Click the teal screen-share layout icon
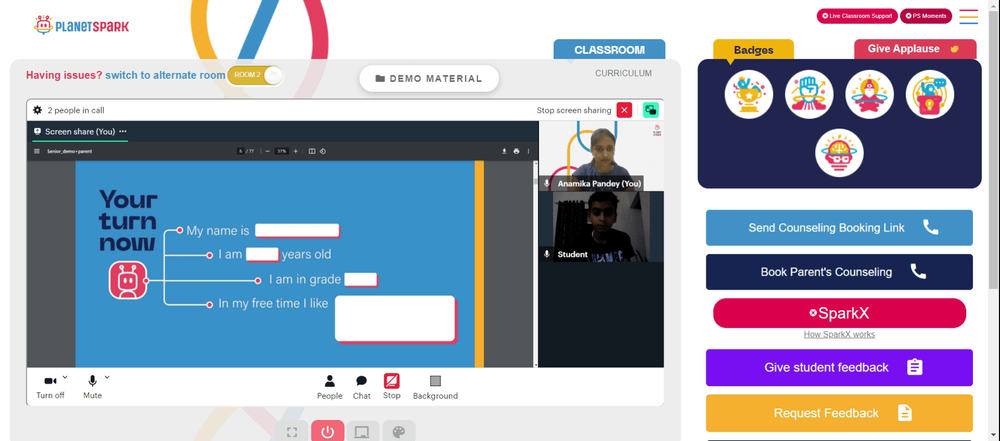 pos(651,110)
